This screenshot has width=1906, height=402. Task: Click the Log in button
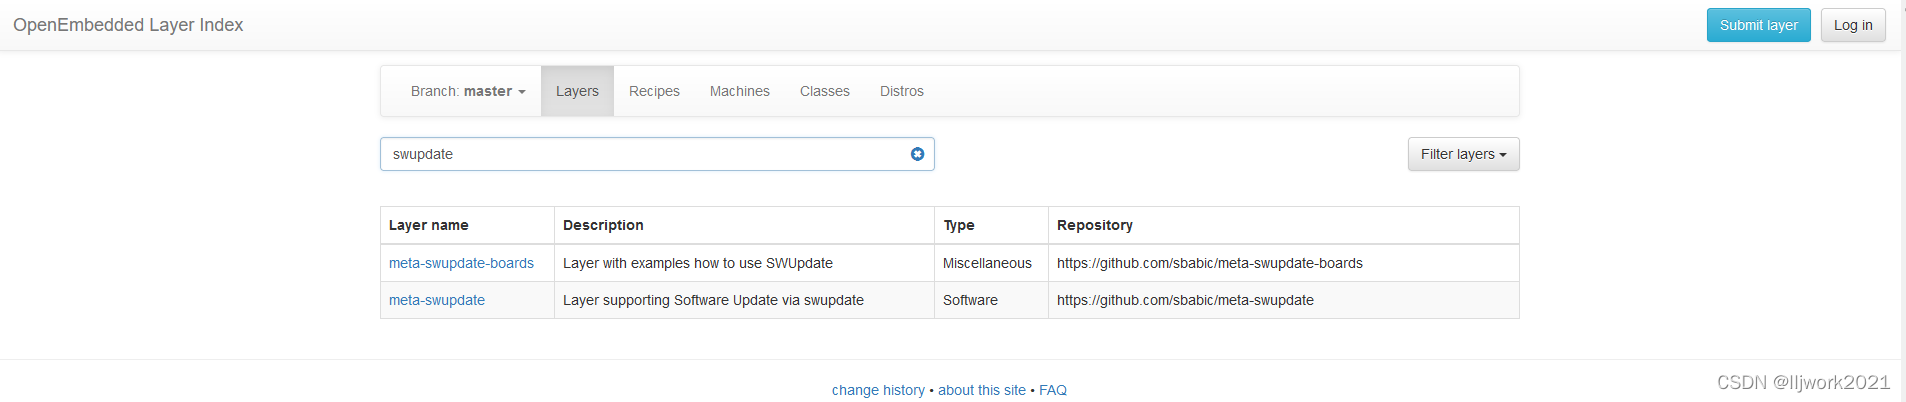pos(1853,25)
